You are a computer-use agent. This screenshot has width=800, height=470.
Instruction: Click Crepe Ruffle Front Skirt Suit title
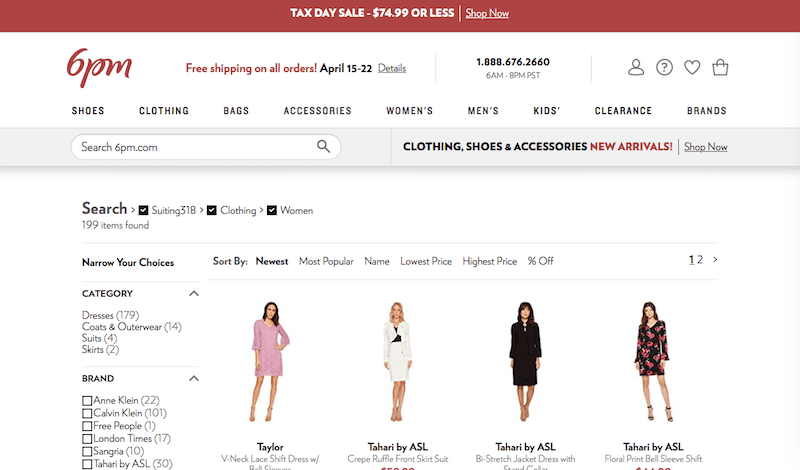pos(397,459)
